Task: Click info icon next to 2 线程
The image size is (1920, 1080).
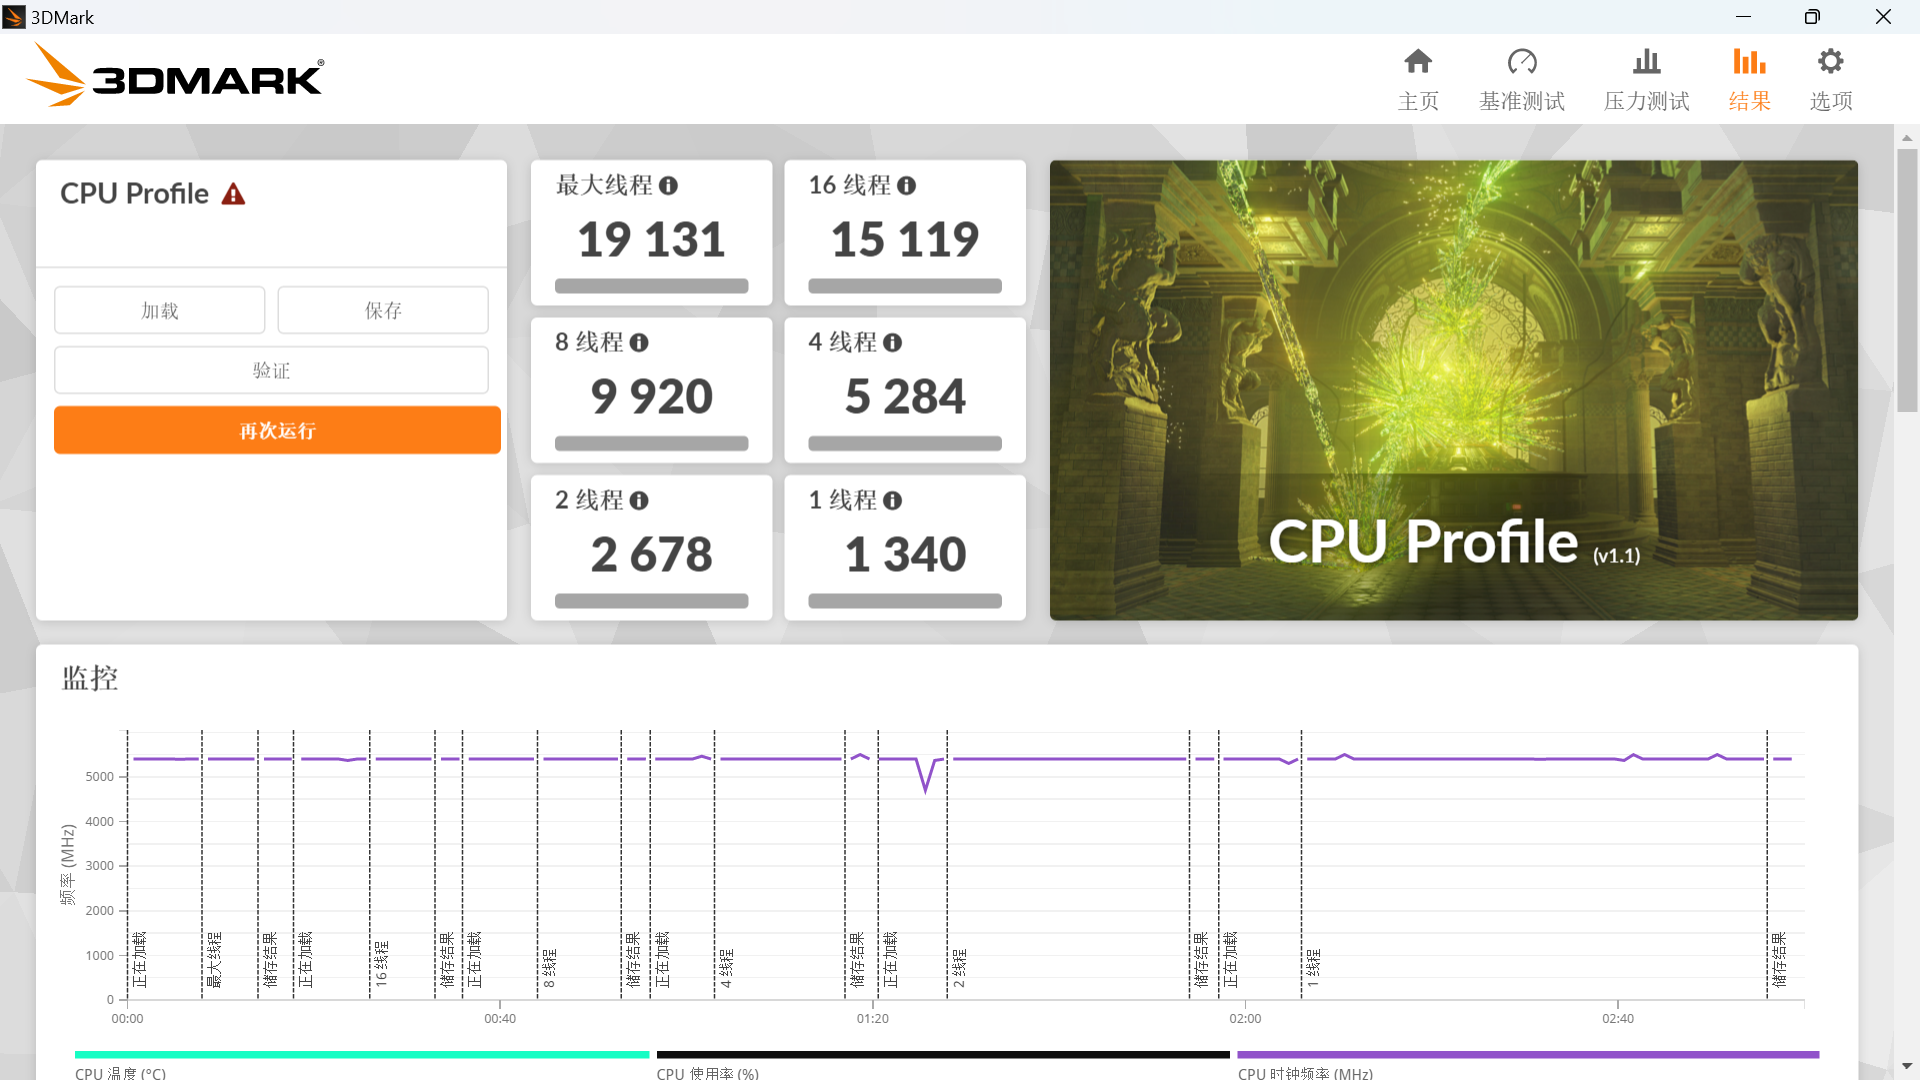Action: 639,501
